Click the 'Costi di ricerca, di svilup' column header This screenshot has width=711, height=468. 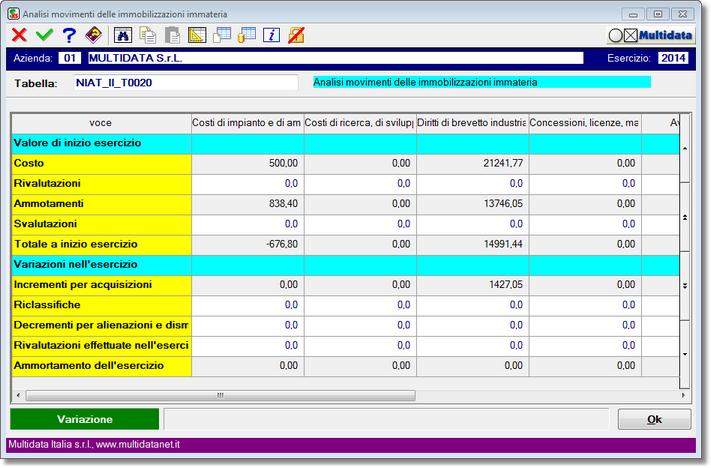pos(360,123)
